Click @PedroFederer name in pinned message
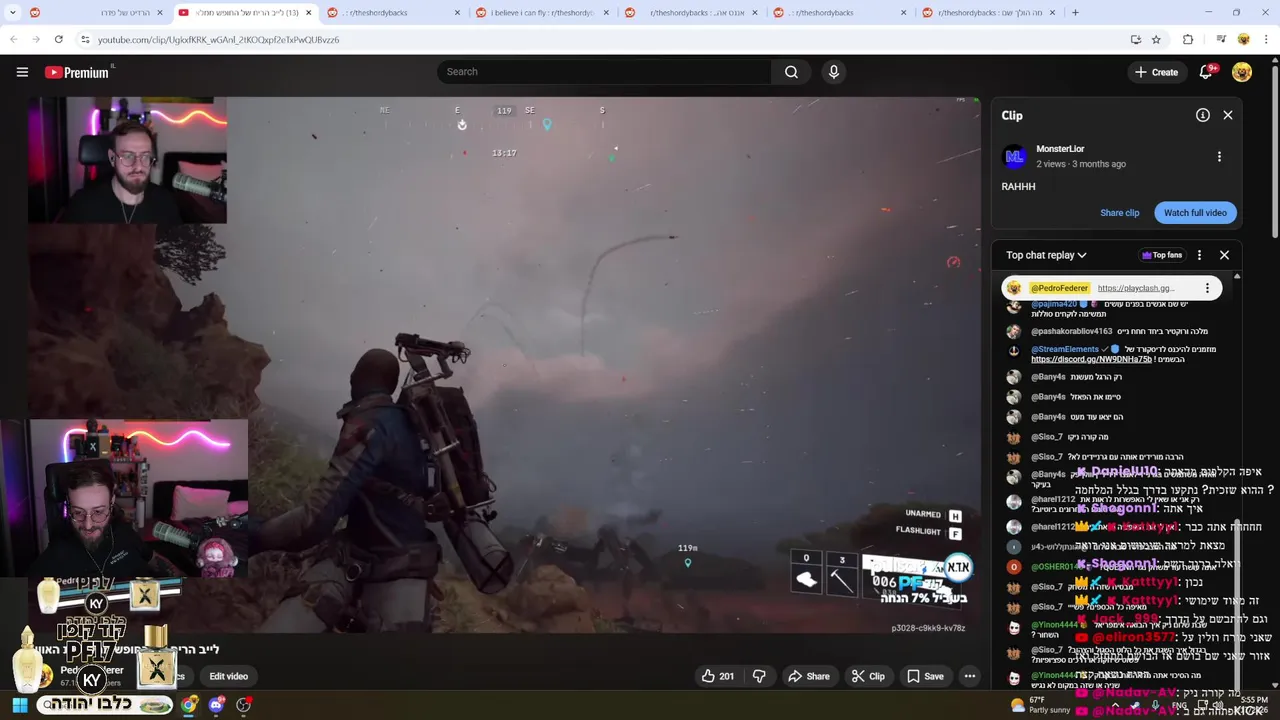The image size is (1280, 720). click(1059, 288)
